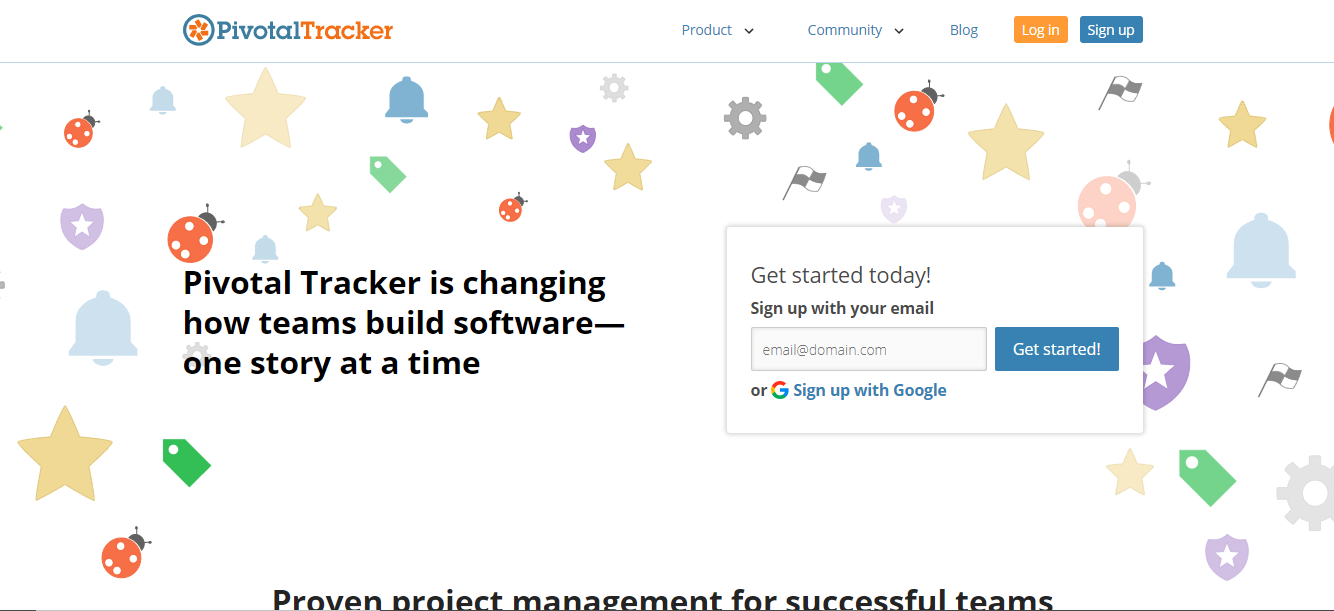Click the checkered flag near Sign up
This screenshot has height=611, width=1334.
click(x=1120, y=92)
